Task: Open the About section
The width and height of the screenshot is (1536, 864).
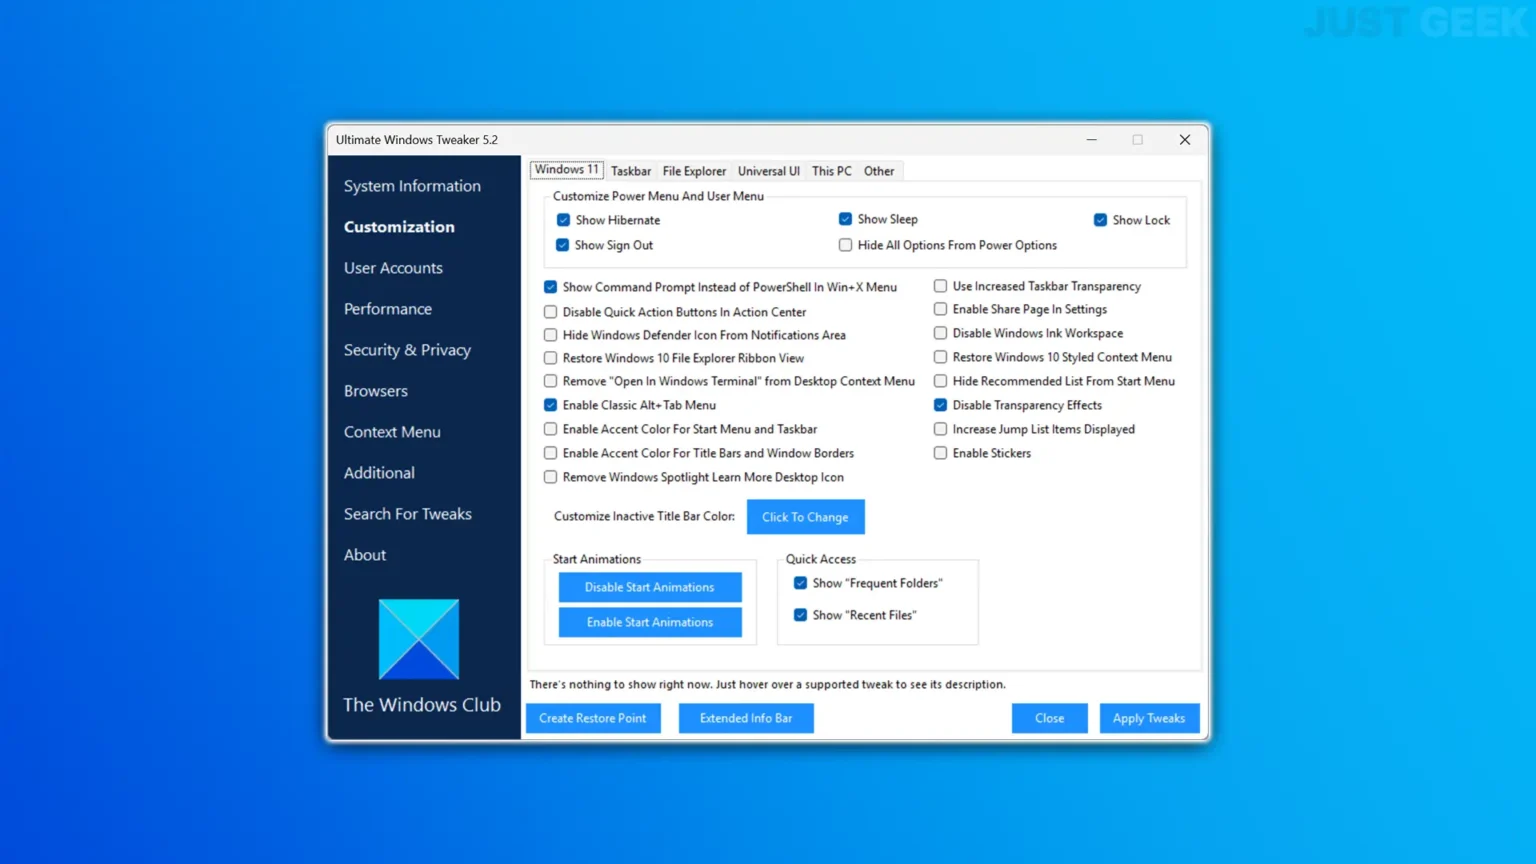Action: [365, 555]
